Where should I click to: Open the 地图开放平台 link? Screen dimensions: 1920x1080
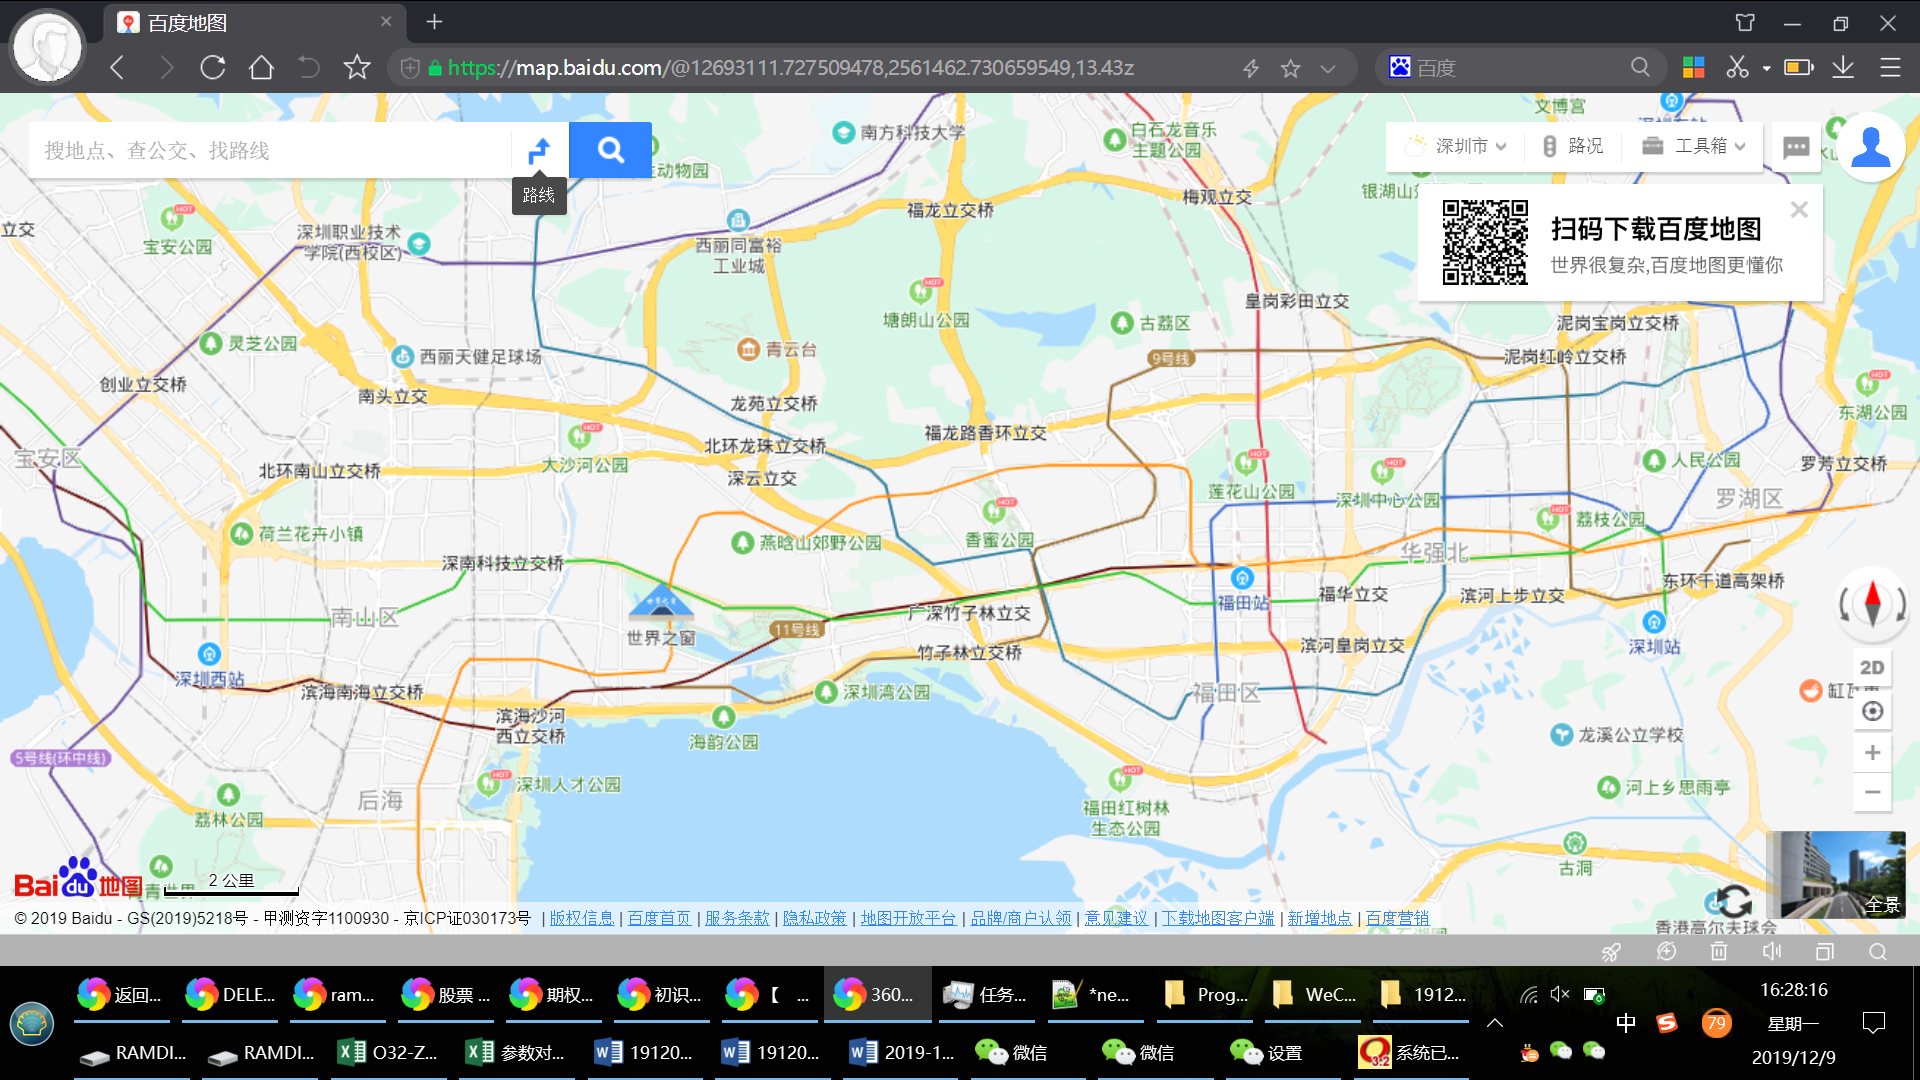point(908,918)
